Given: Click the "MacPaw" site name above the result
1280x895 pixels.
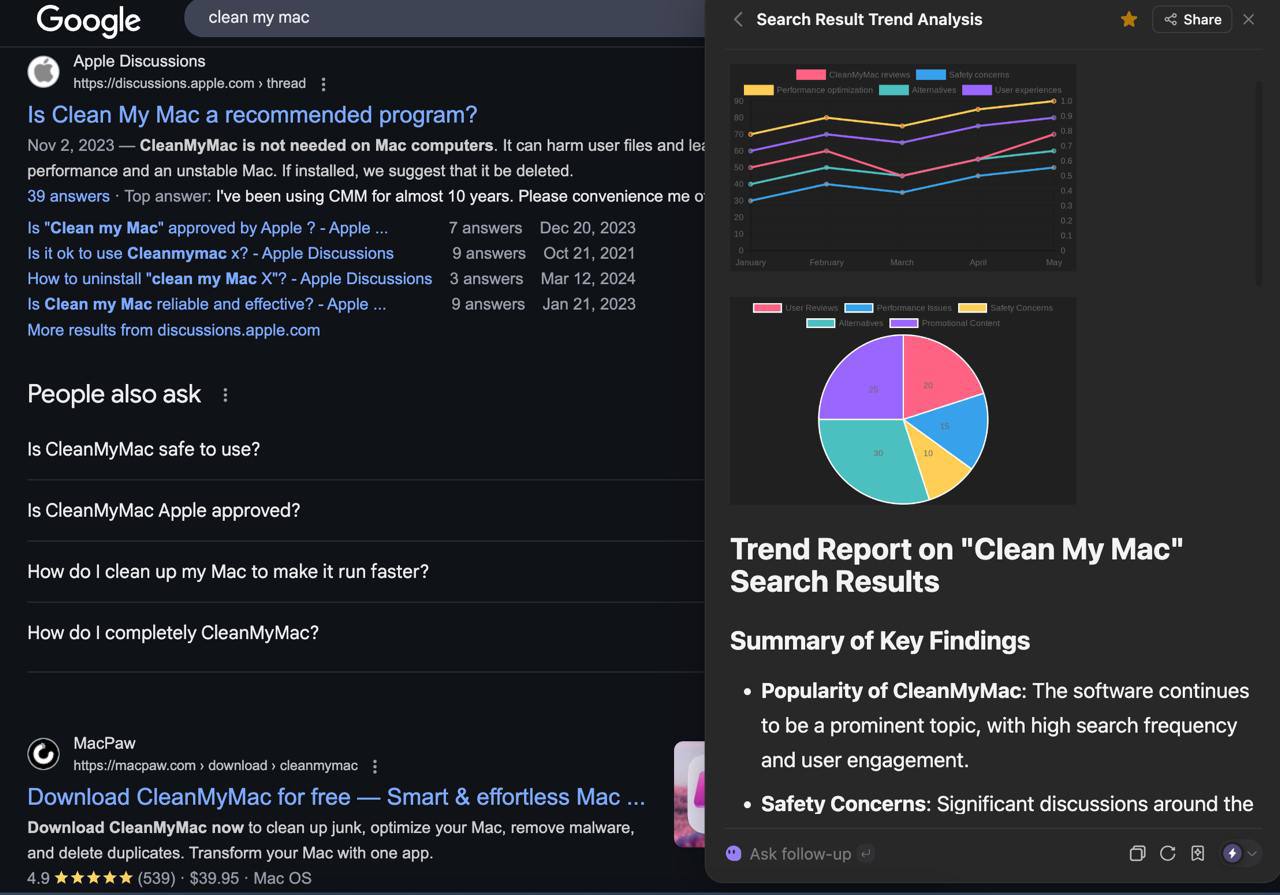Looking at the screenshot, I should pos(104,743).
